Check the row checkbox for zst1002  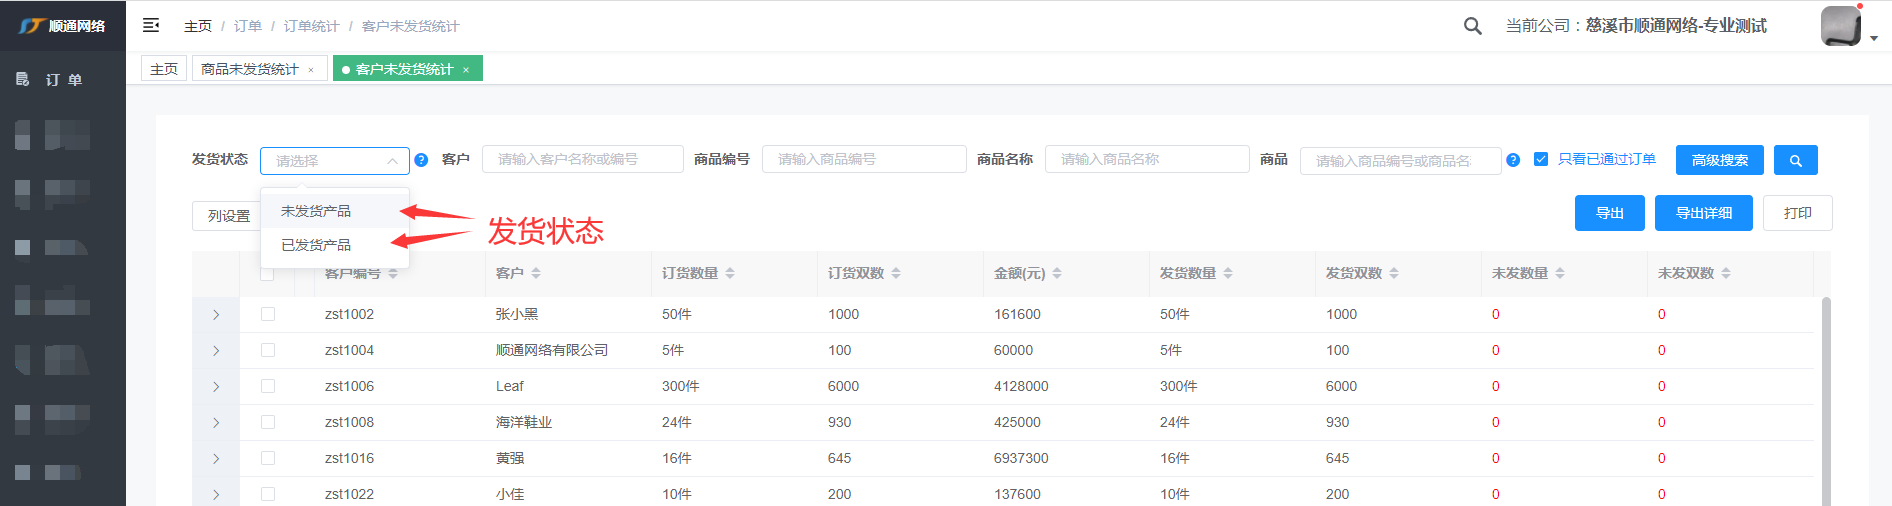pyautogui.click(x=268, y=314)
